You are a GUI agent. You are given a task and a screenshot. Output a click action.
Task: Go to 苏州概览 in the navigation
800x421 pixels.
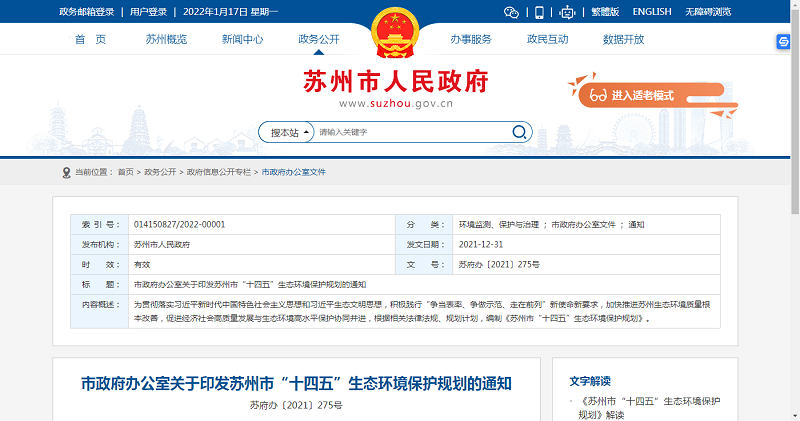[x=166, y=39]
